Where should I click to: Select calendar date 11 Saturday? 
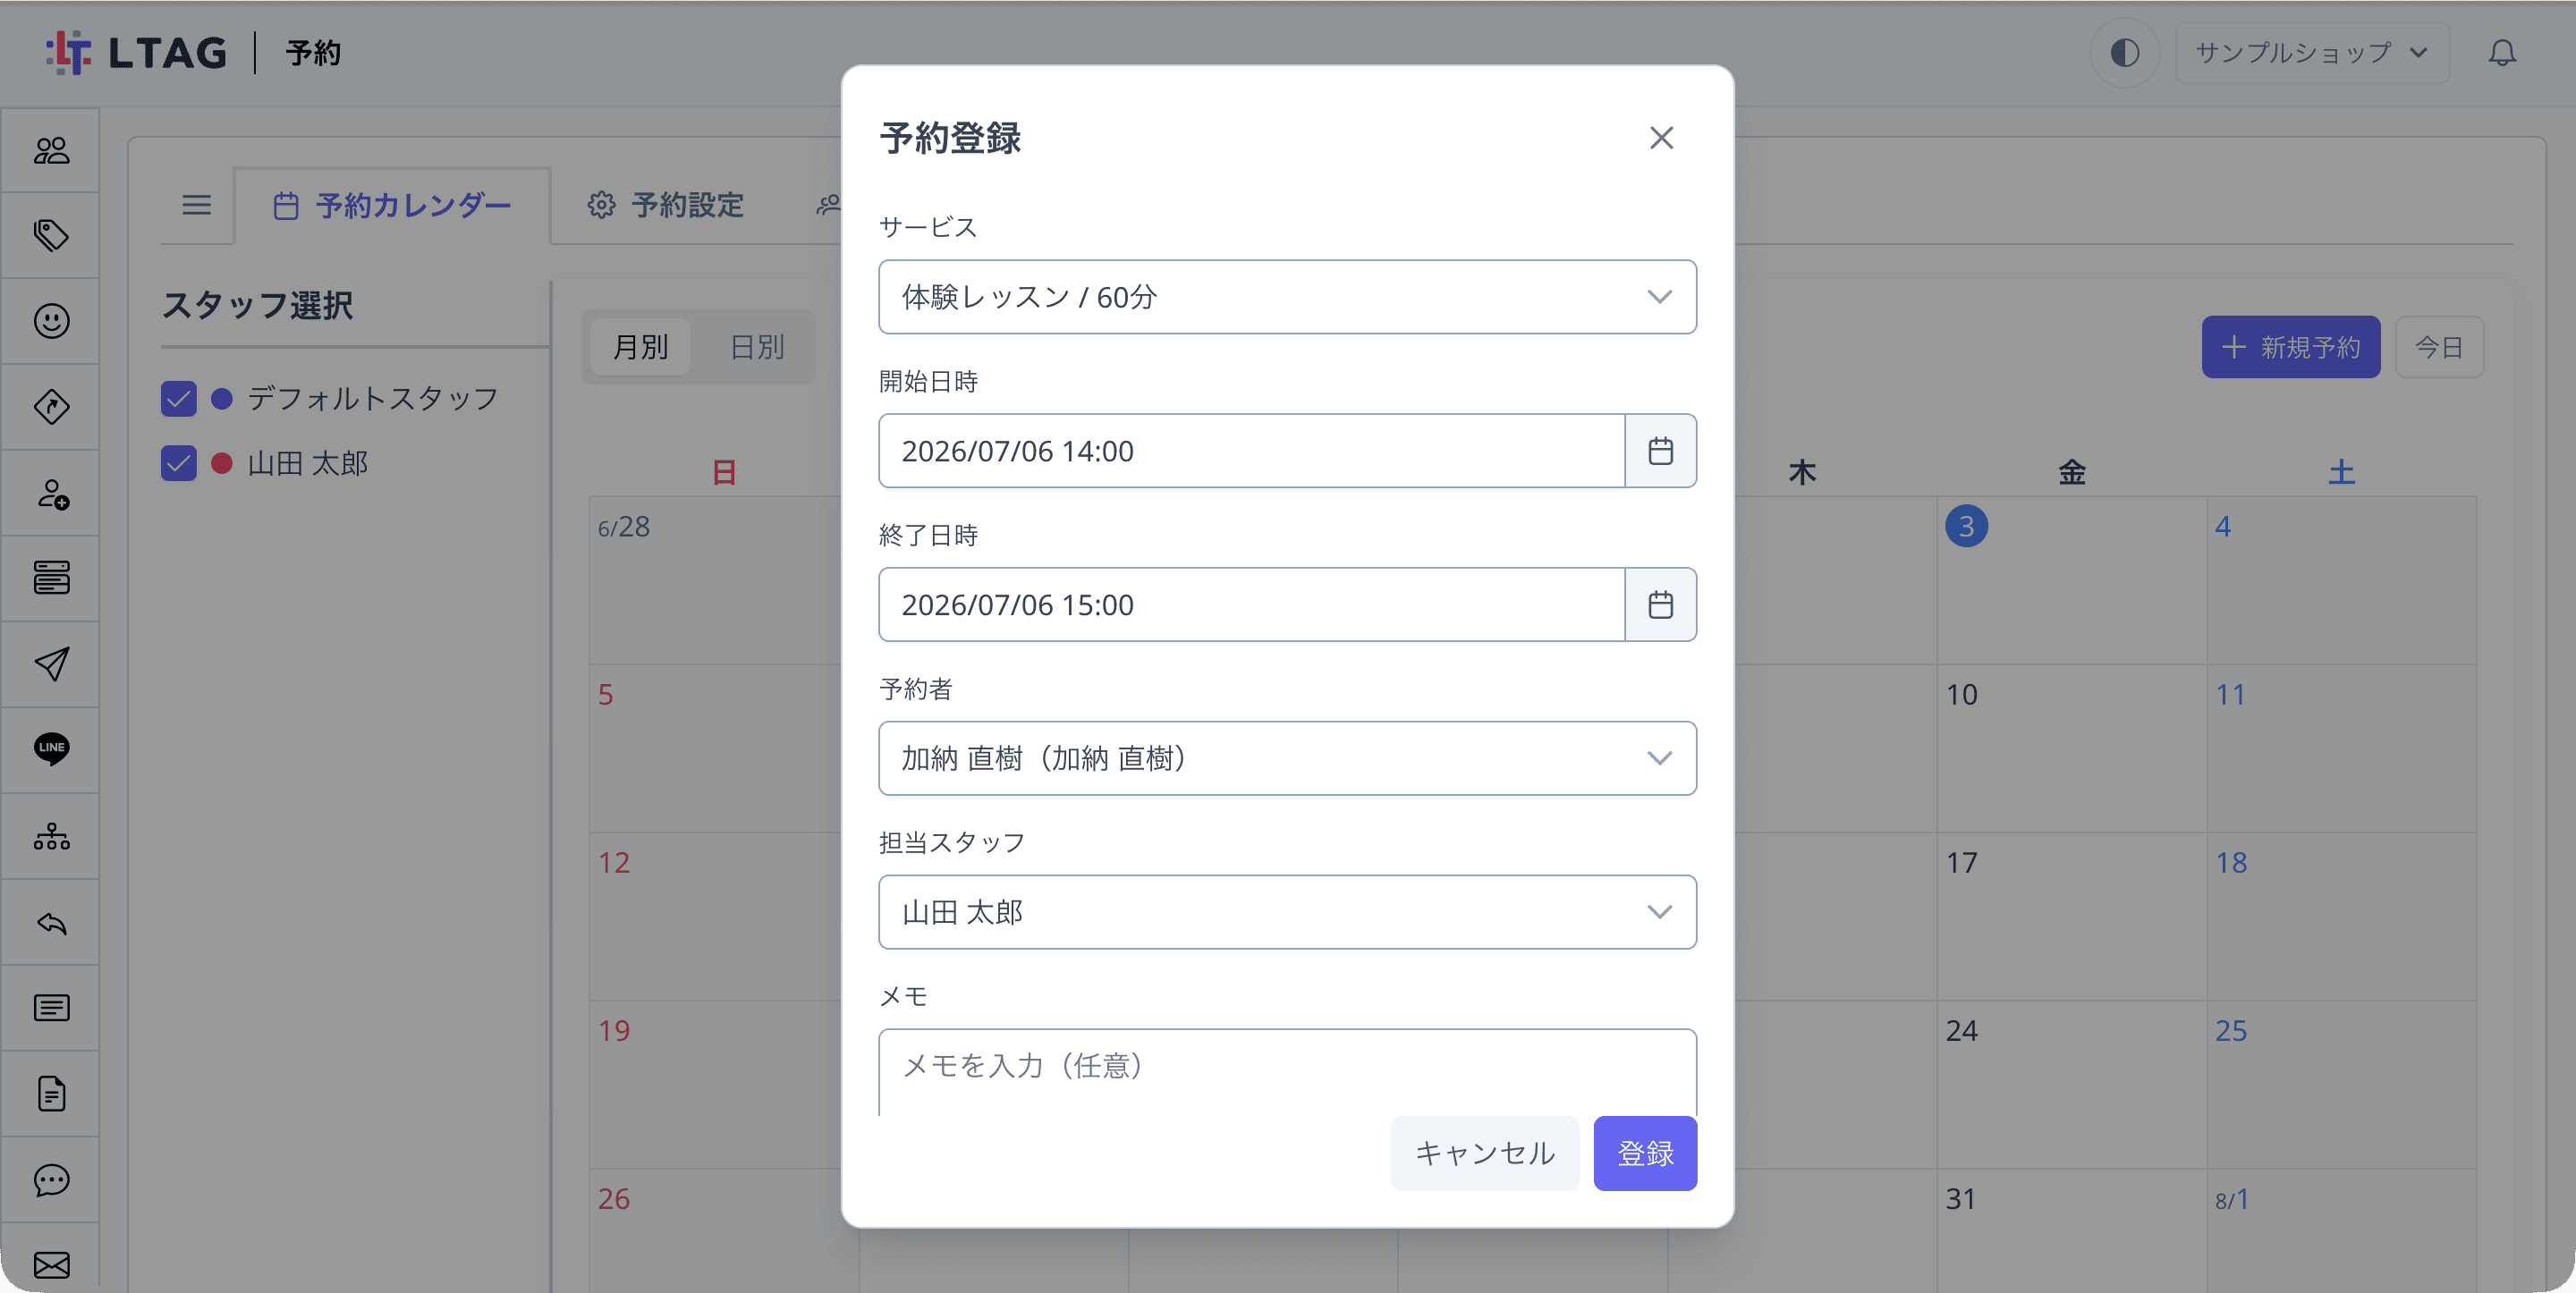pyautogui.click(x=2230, y=694)
